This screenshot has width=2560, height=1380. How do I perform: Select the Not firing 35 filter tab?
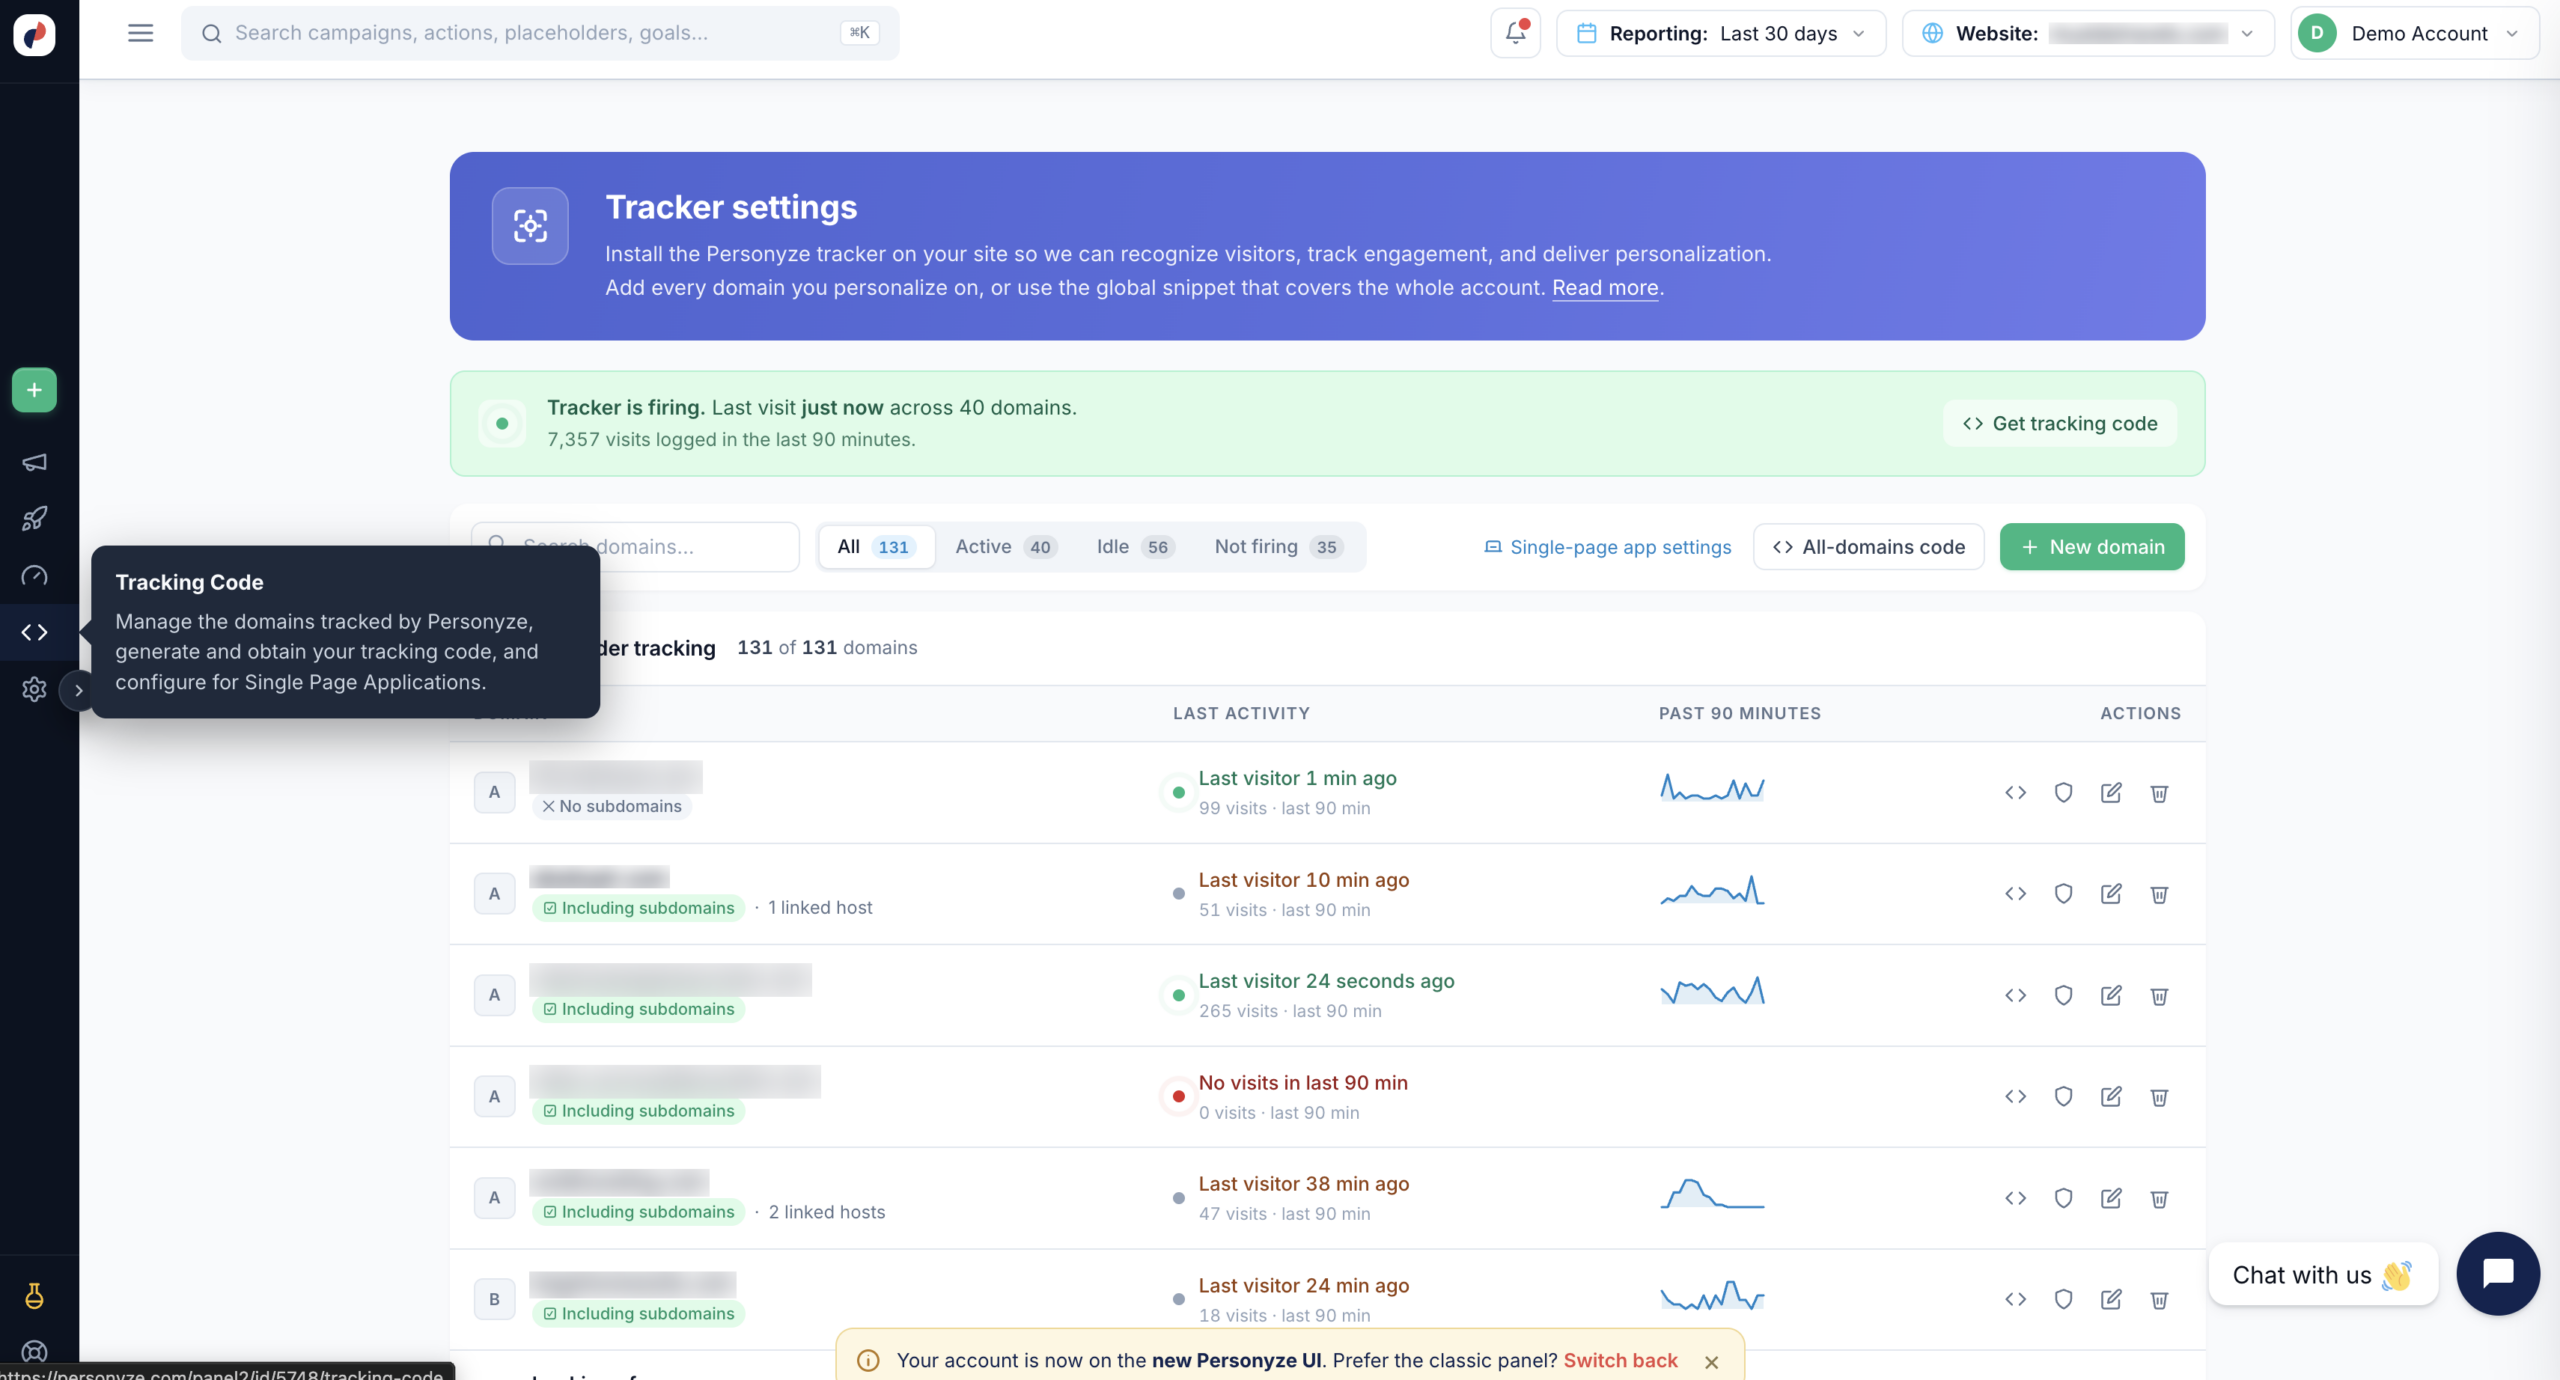1278,547
